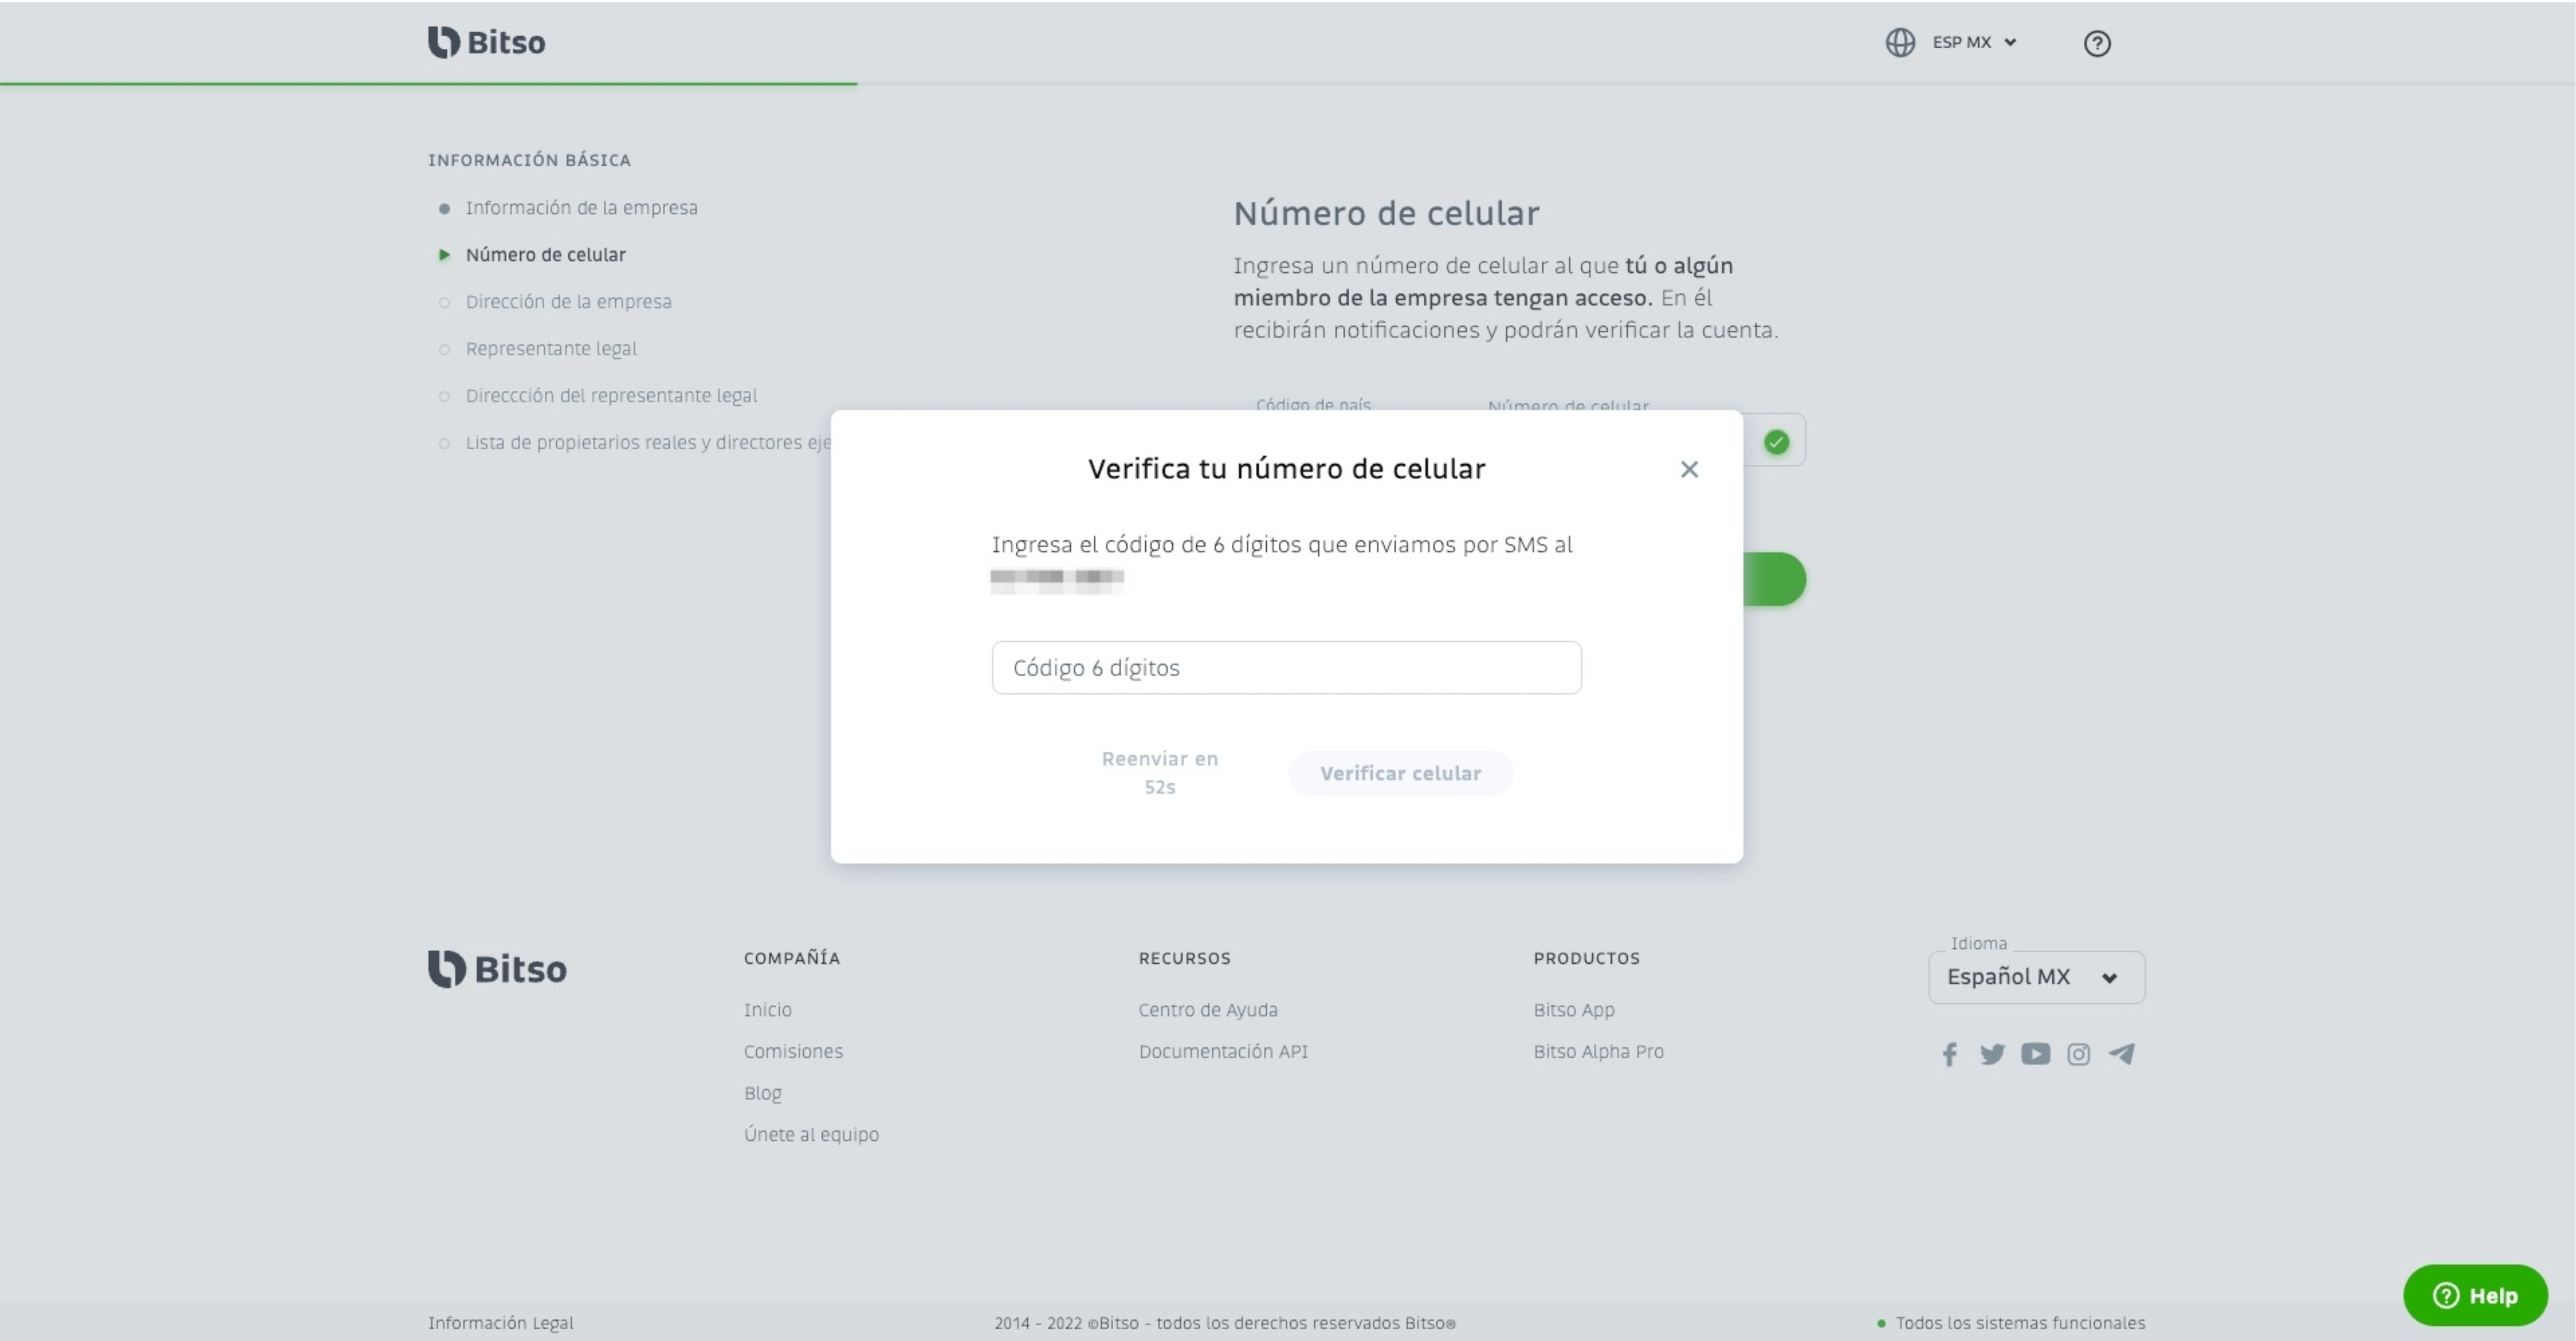This screenshot has height=1341, width=2576.
Task: Click the green Help chat button
Action: (2475, 1296)
